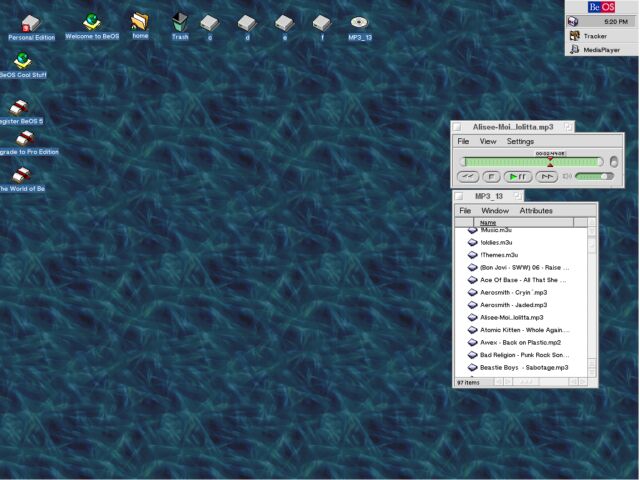The image size is (640, 480).
Task: Toggle play/pause in MediaPlayer
Action: tap(518, 176)
